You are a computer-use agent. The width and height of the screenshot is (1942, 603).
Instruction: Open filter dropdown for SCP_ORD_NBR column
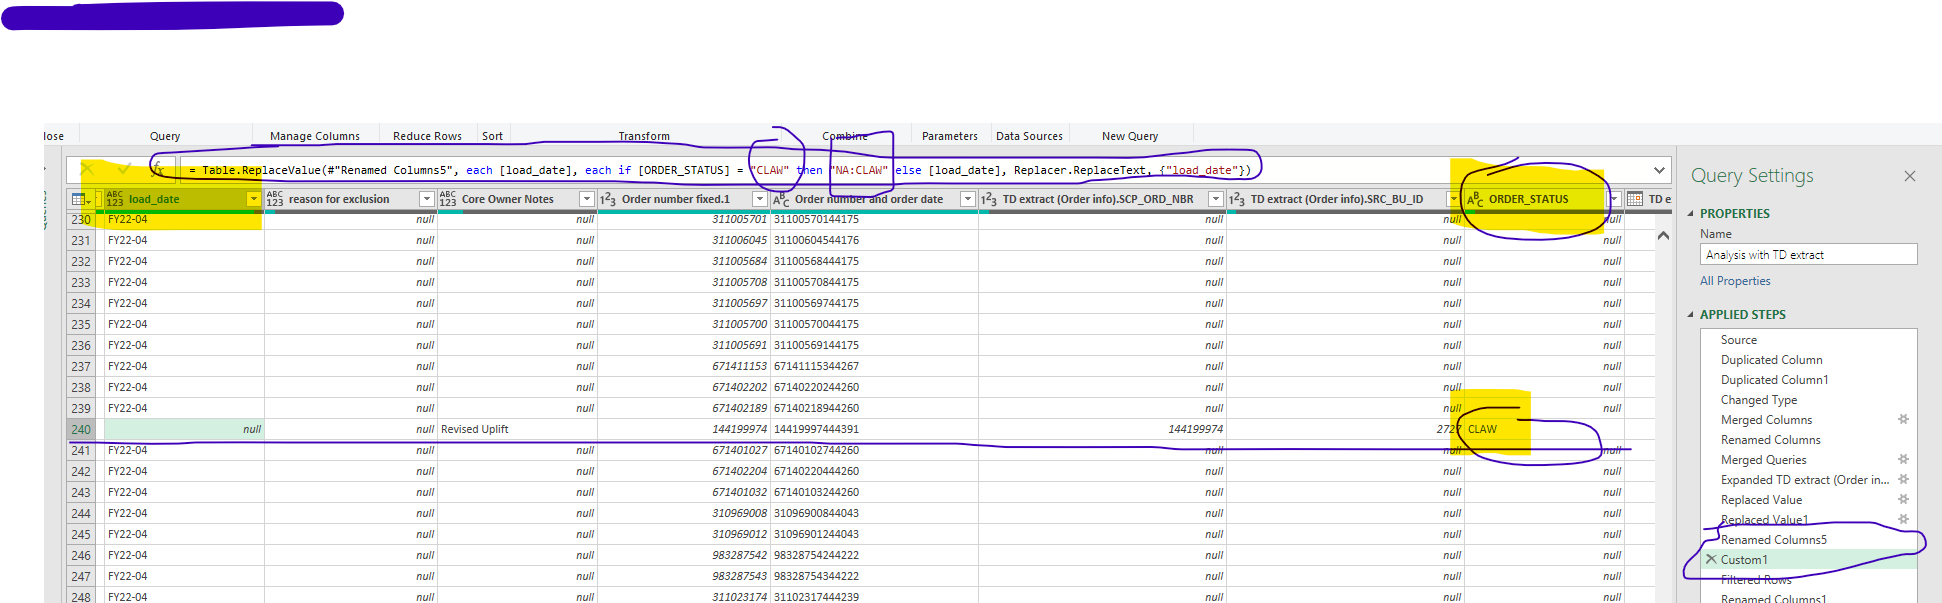(1215, 199)
